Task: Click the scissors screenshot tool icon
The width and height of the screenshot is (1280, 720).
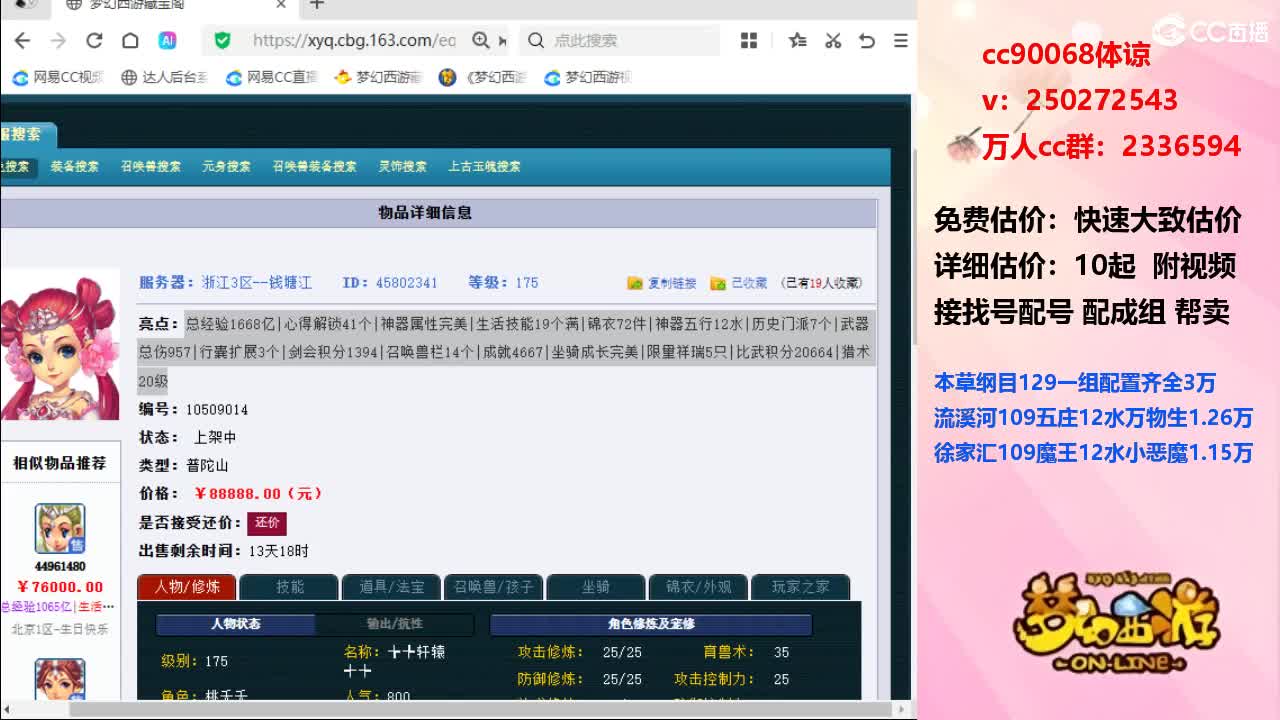Action: (832, 40)
